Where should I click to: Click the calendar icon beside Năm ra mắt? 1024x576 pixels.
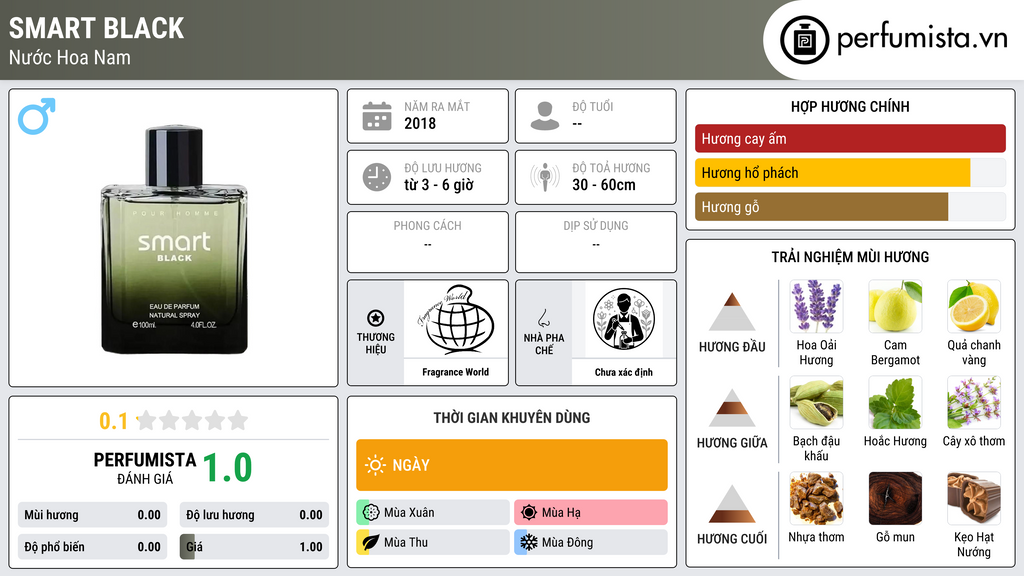point(377,116)
